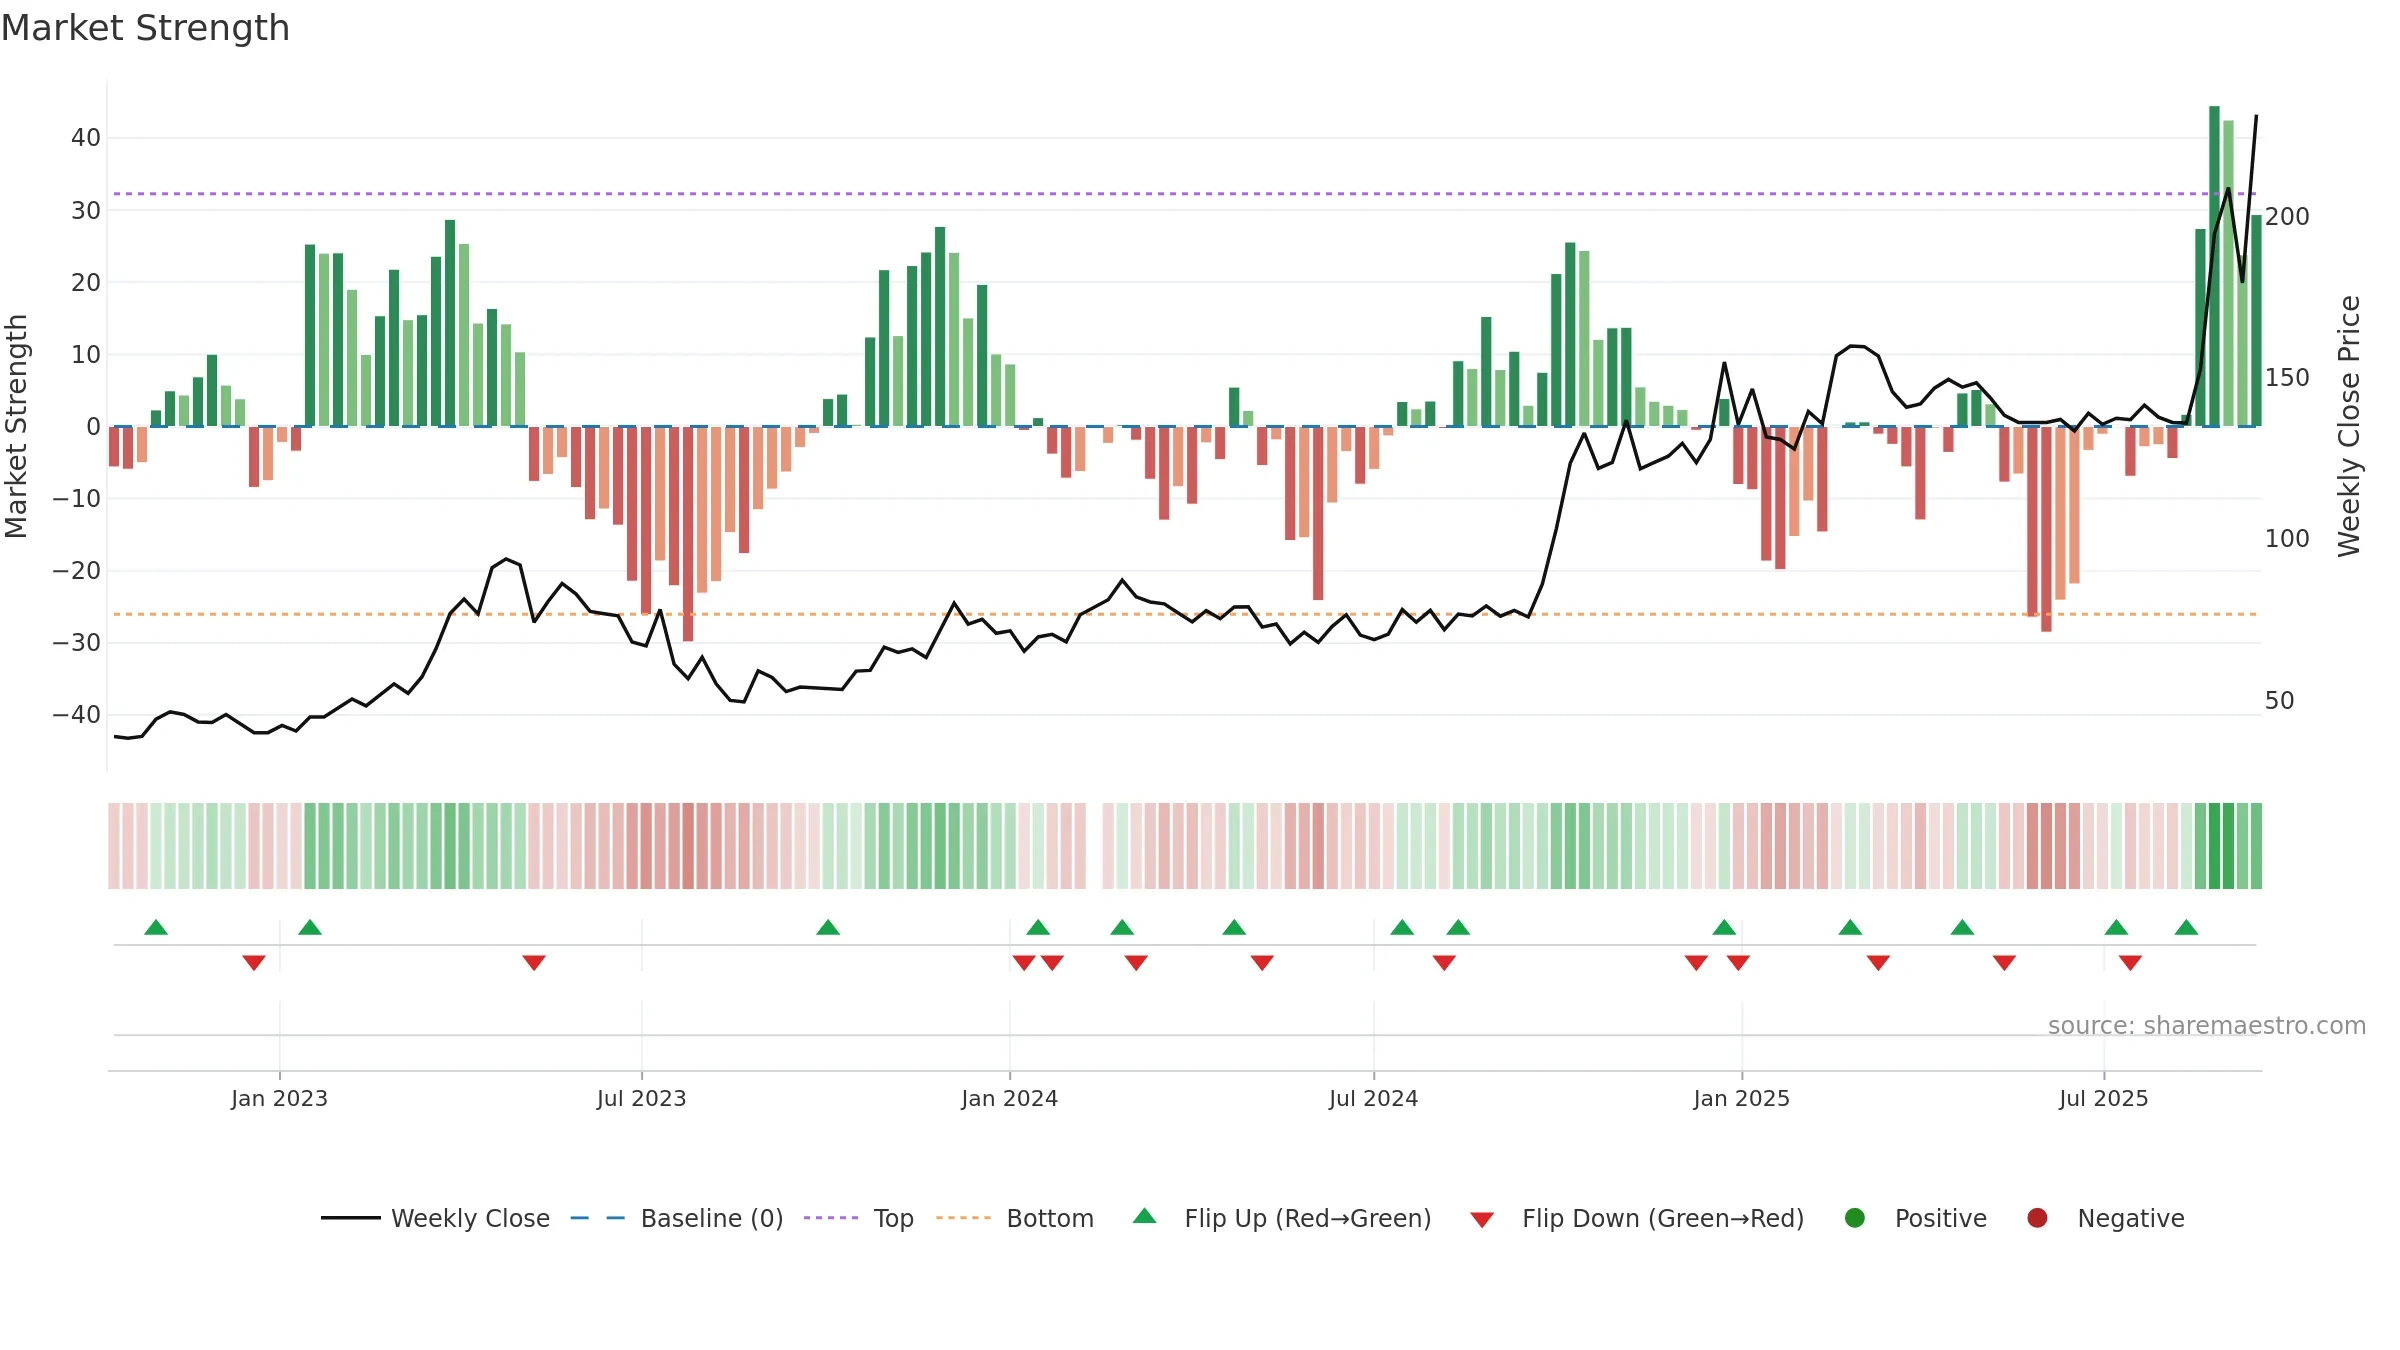Click the green Positive circle in the legend
This screenshot has height=1350, width=2400.
1855,1218
